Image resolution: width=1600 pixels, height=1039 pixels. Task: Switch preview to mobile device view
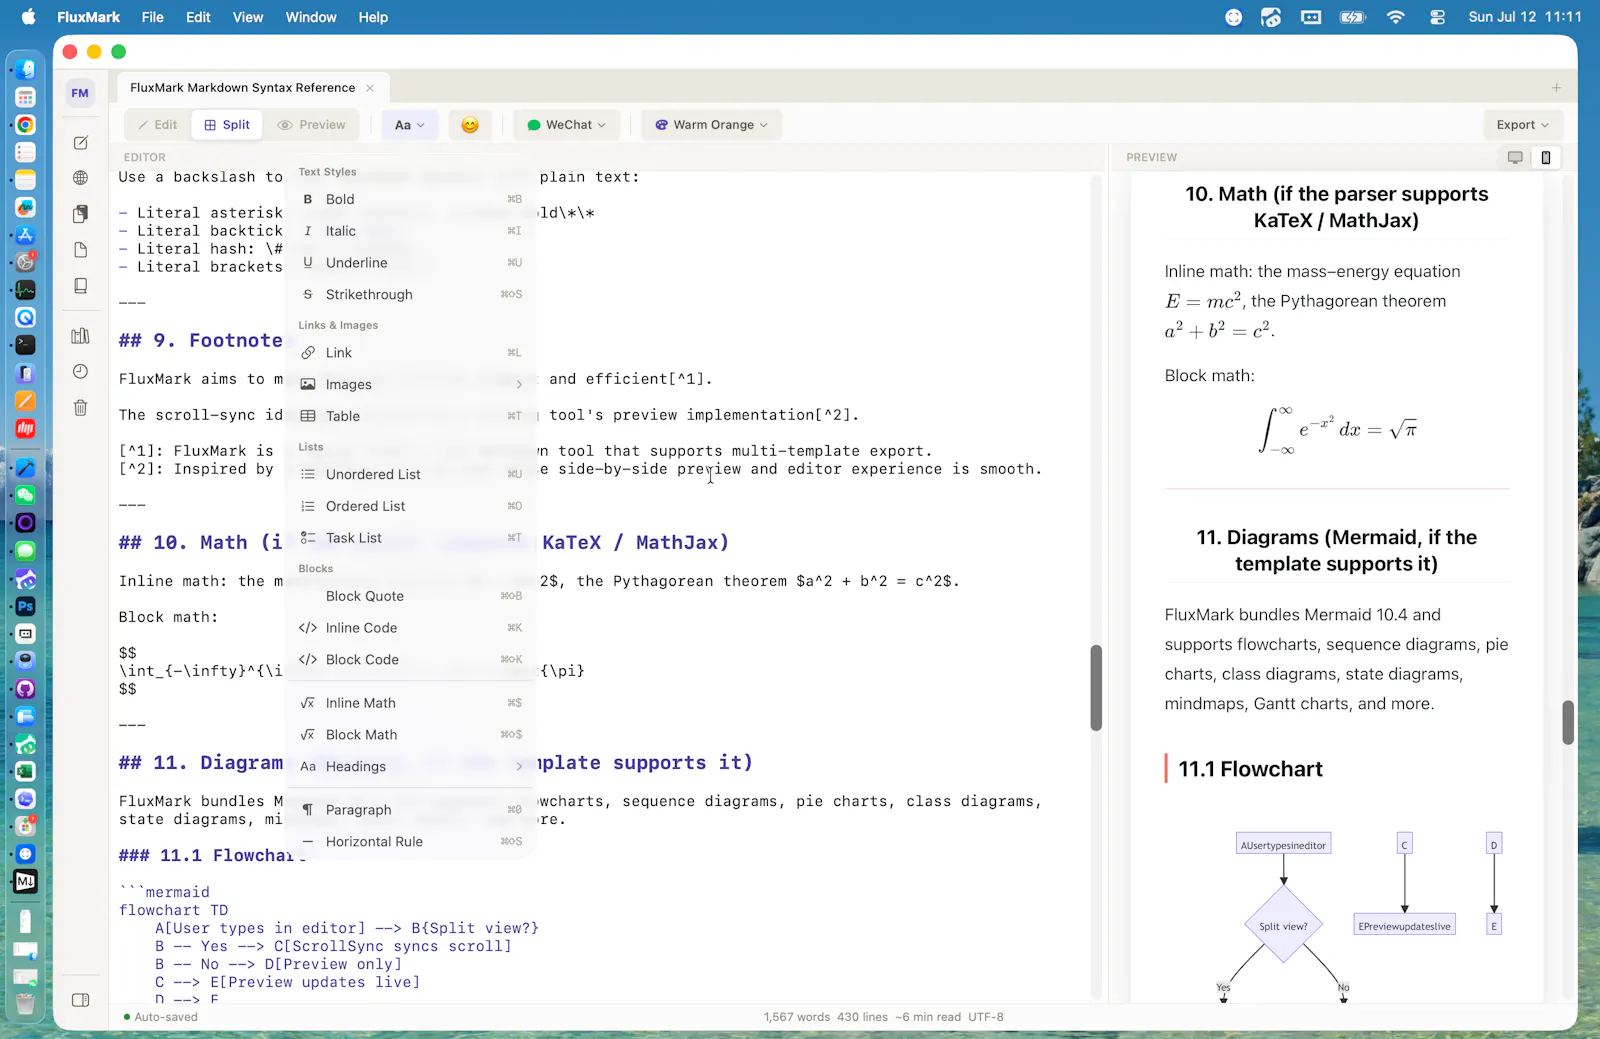pos(1546,157)
